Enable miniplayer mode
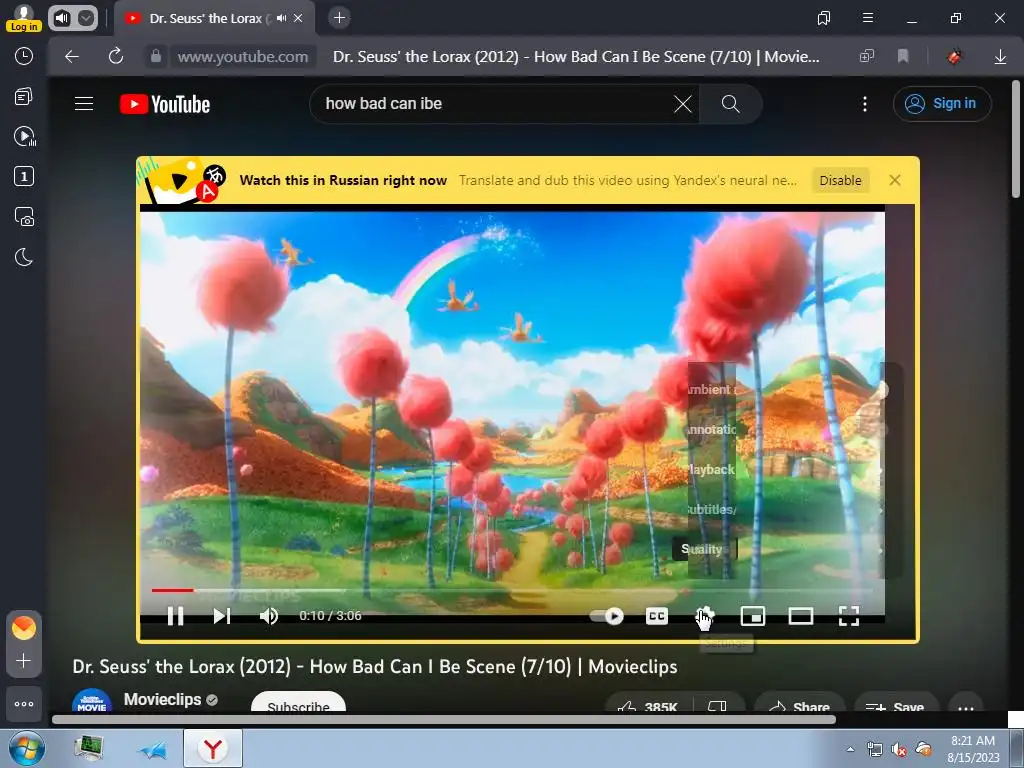This screenshot has width=1024, height=768. pos(752,616)
